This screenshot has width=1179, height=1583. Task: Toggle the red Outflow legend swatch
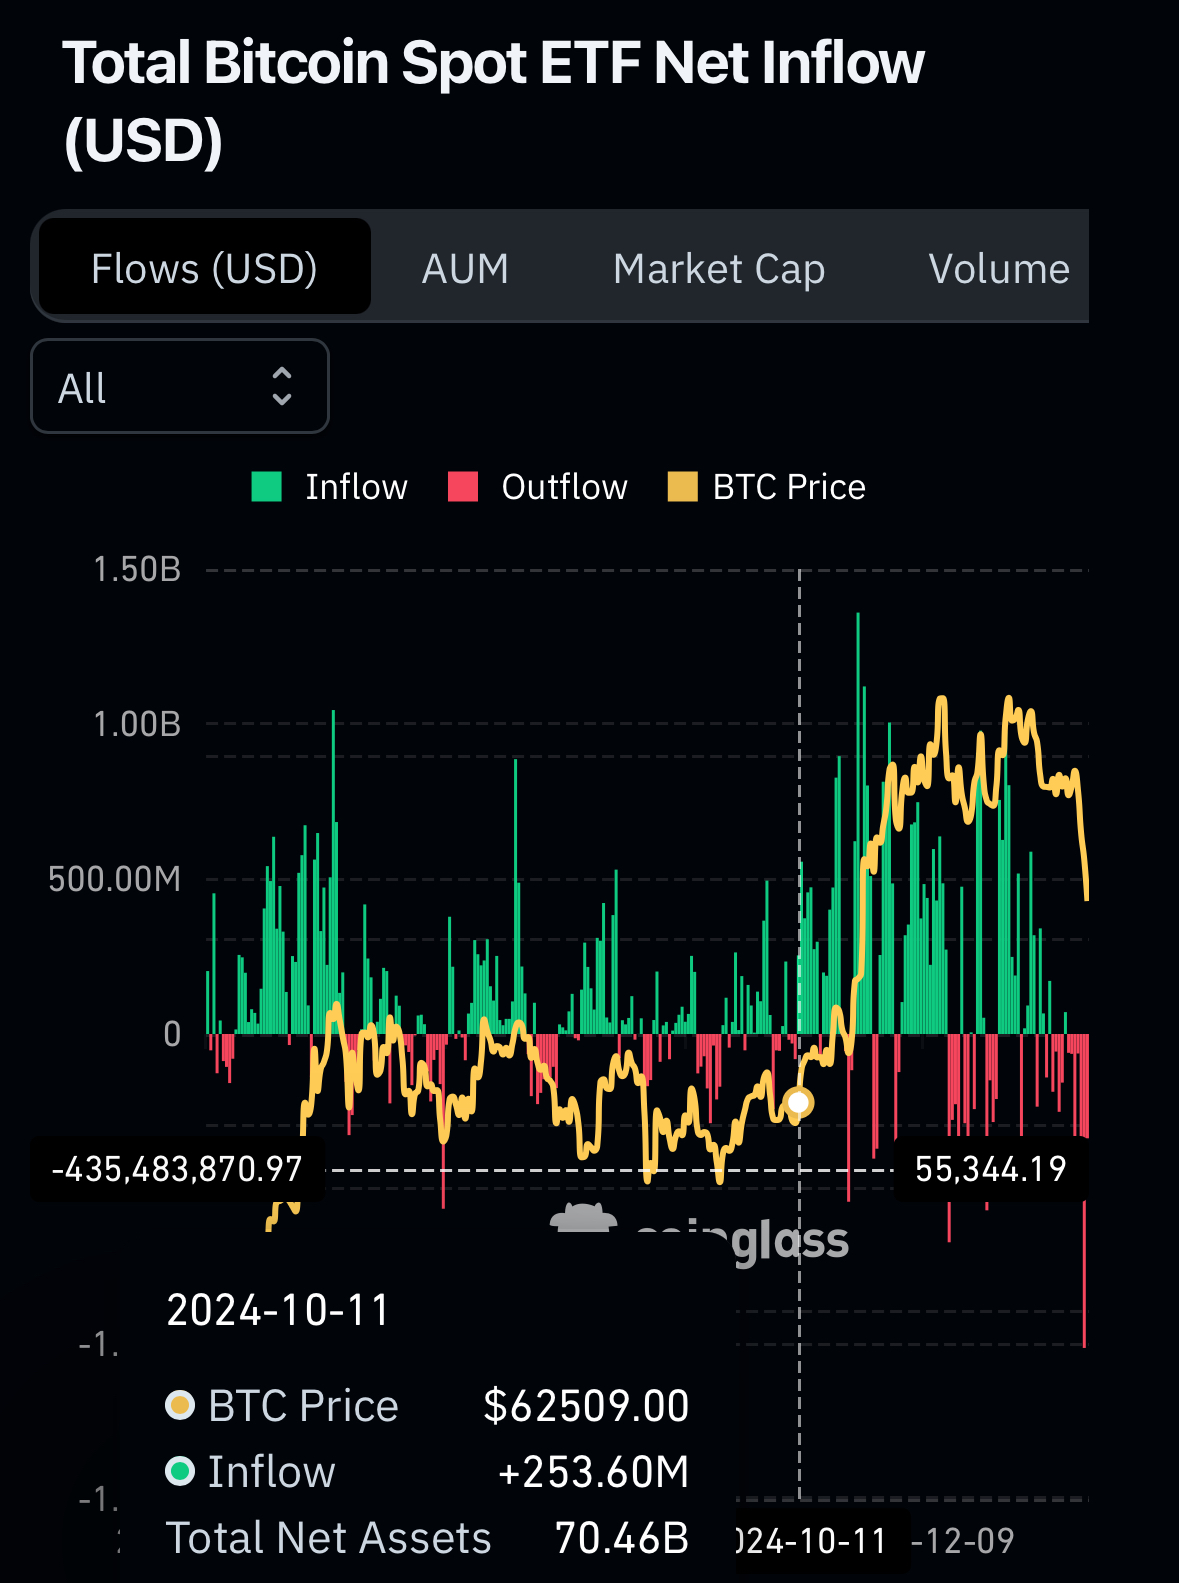coord(463,487)
